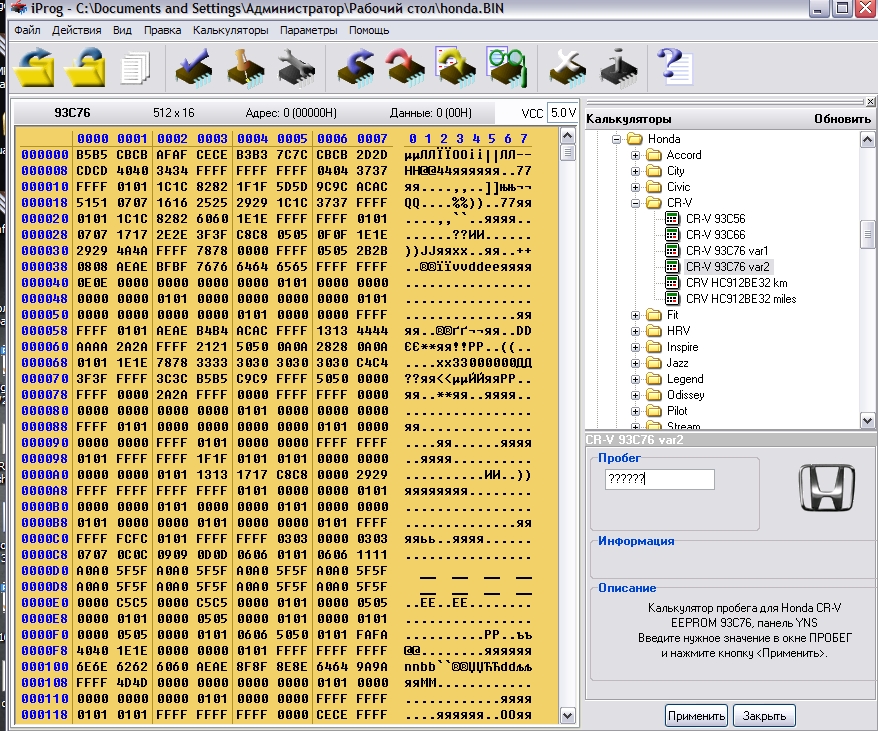The image size is (878, 731).
Task: Click Обновить in the calculators panel
Action: pos(843,119)
